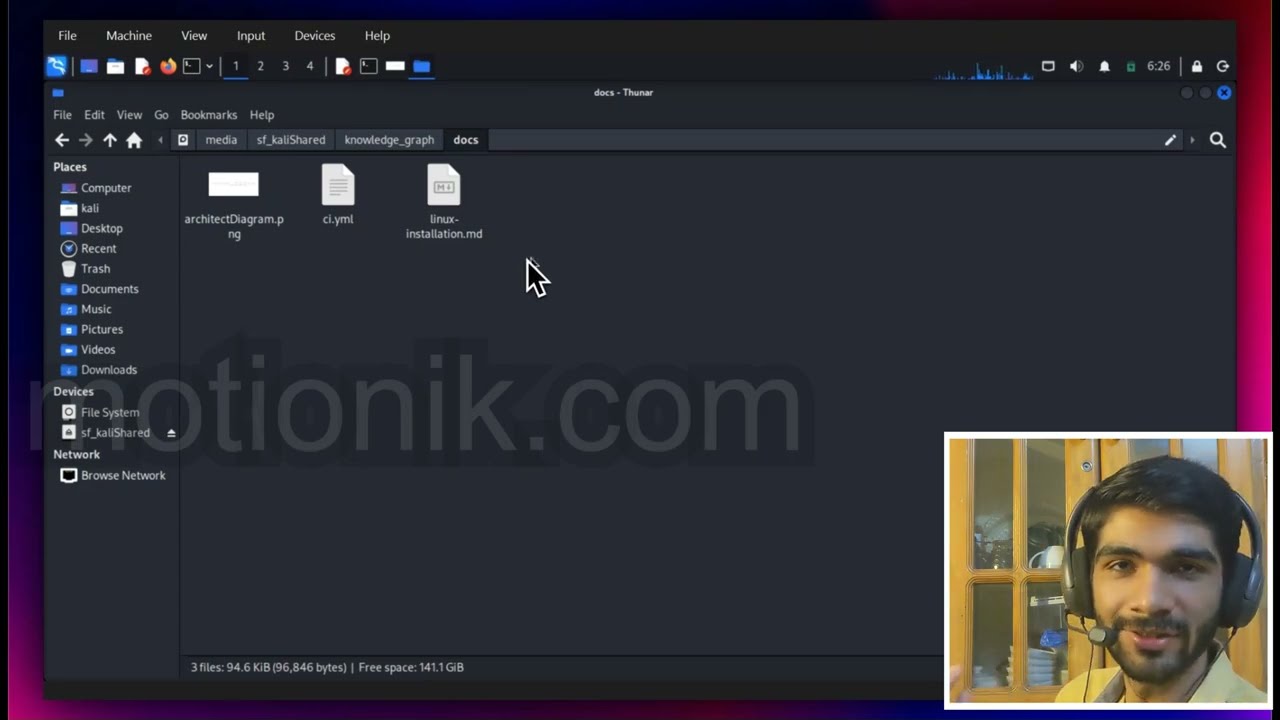Go back using the left arrow

62,140
